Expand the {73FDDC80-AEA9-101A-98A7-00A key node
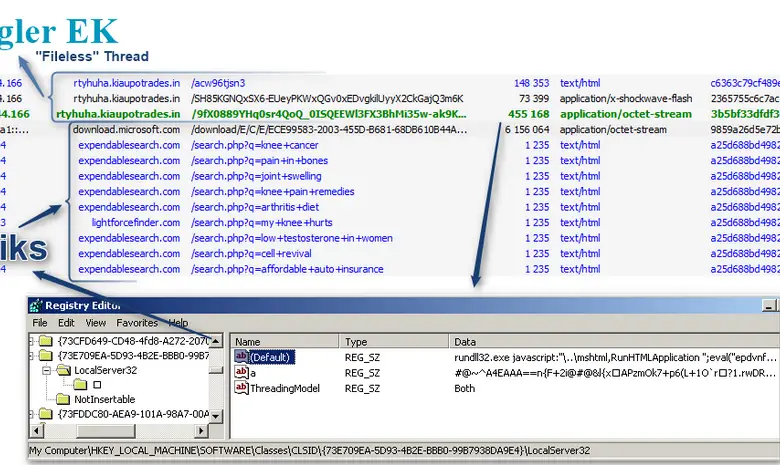780x465 pixels. [x=31, y=414]
